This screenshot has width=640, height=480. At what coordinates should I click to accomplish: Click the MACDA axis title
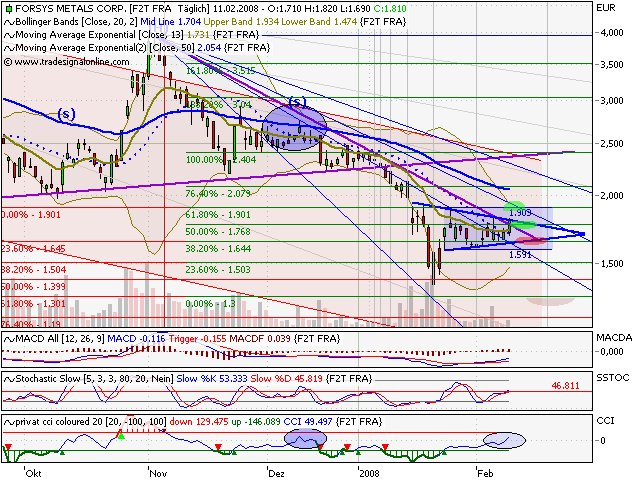point(614,338)
